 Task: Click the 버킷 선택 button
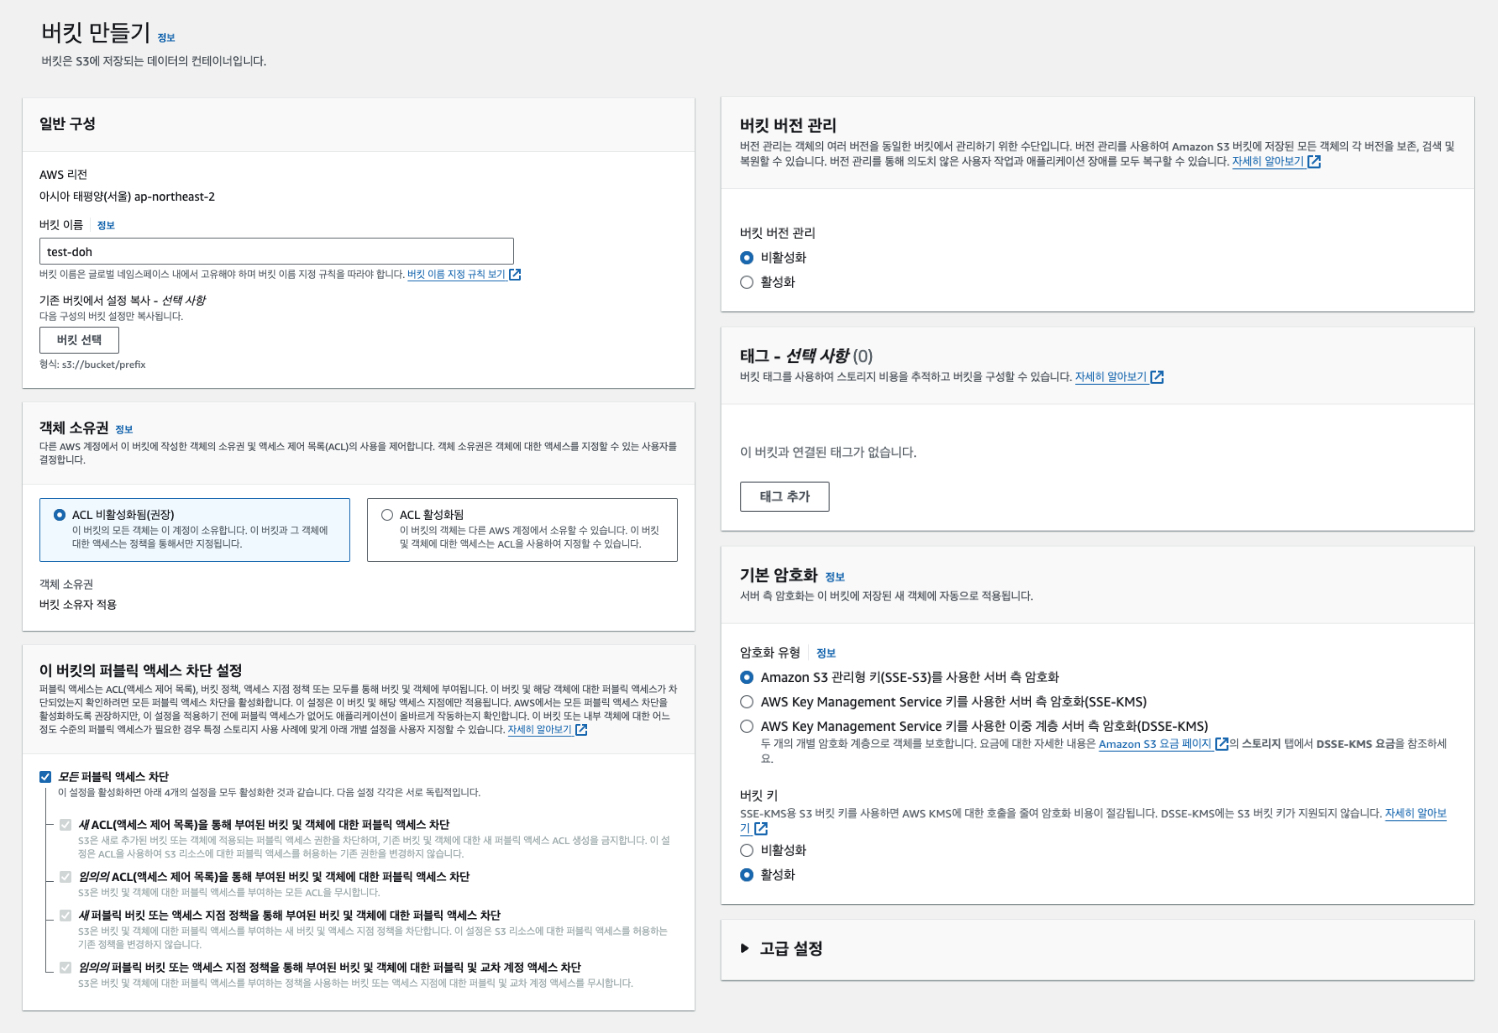pos(79,340)
